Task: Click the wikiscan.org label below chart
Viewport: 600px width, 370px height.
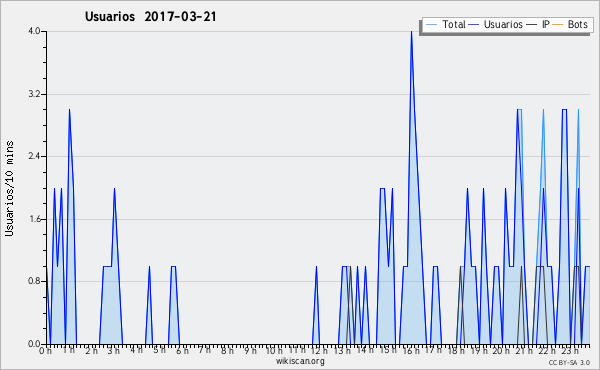Action: tap(300, 361)
